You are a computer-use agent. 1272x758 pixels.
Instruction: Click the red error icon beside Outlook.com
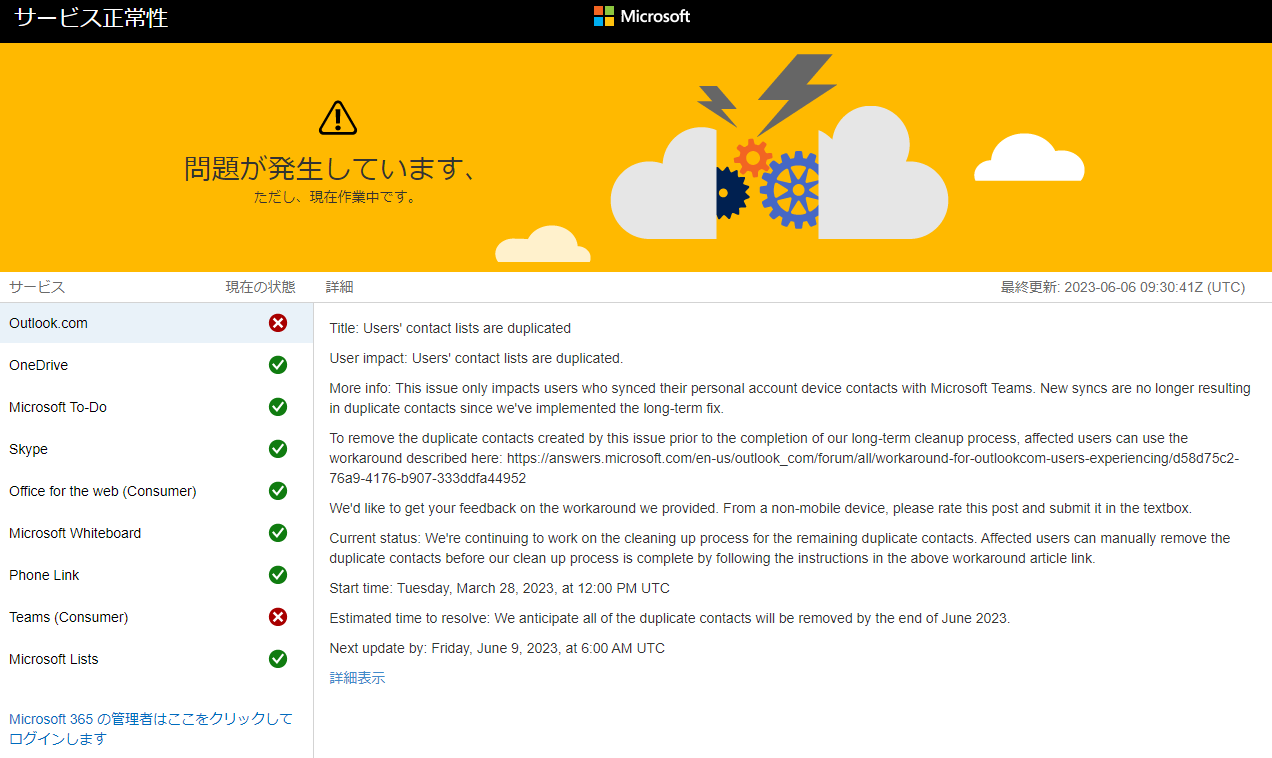coord(277,322)
